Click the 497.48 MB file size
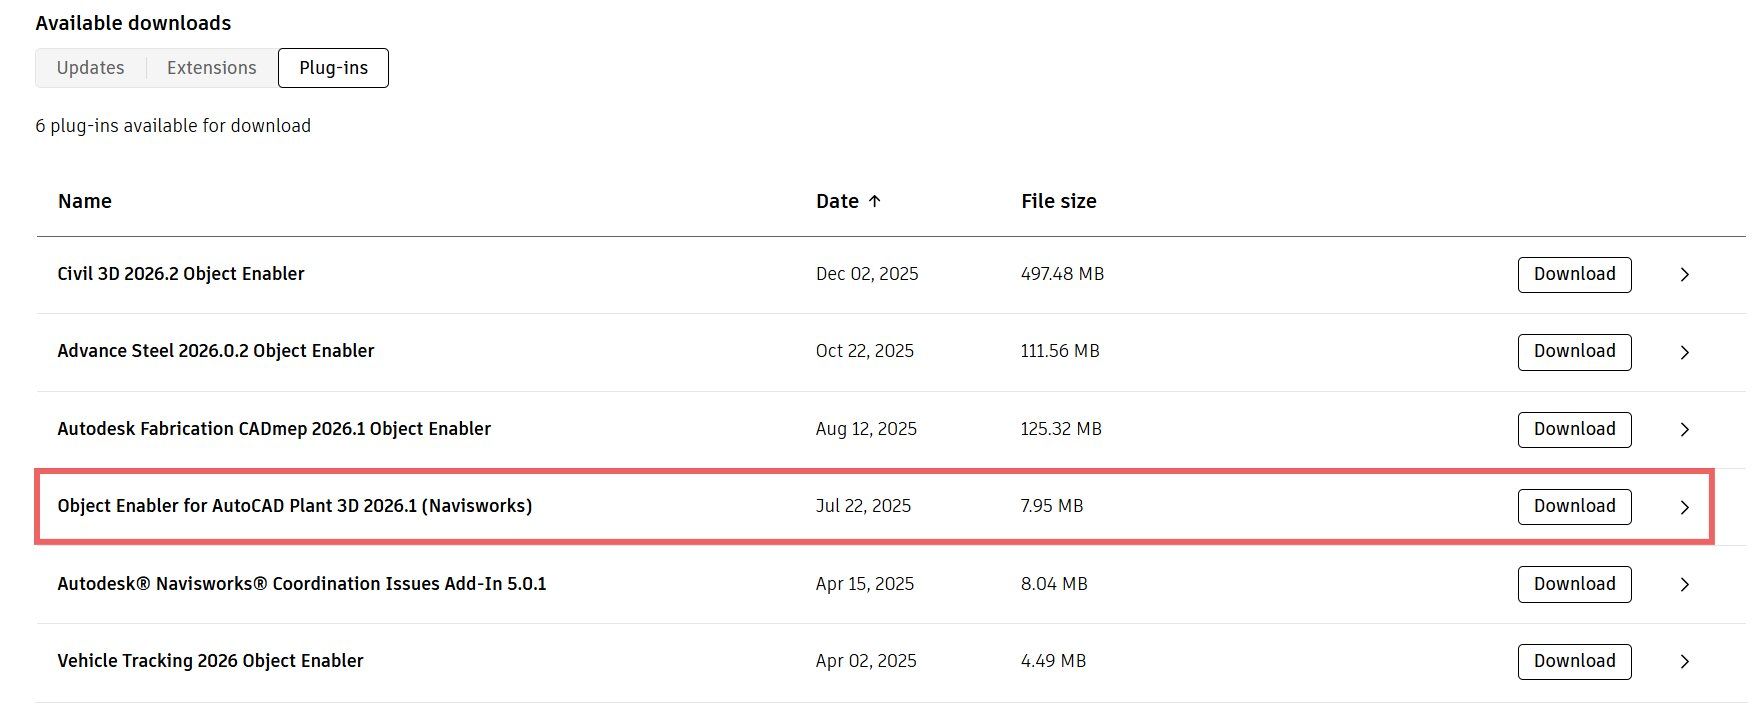The width and height of the screenshot is (1752, 727). tap(1062, 274)
